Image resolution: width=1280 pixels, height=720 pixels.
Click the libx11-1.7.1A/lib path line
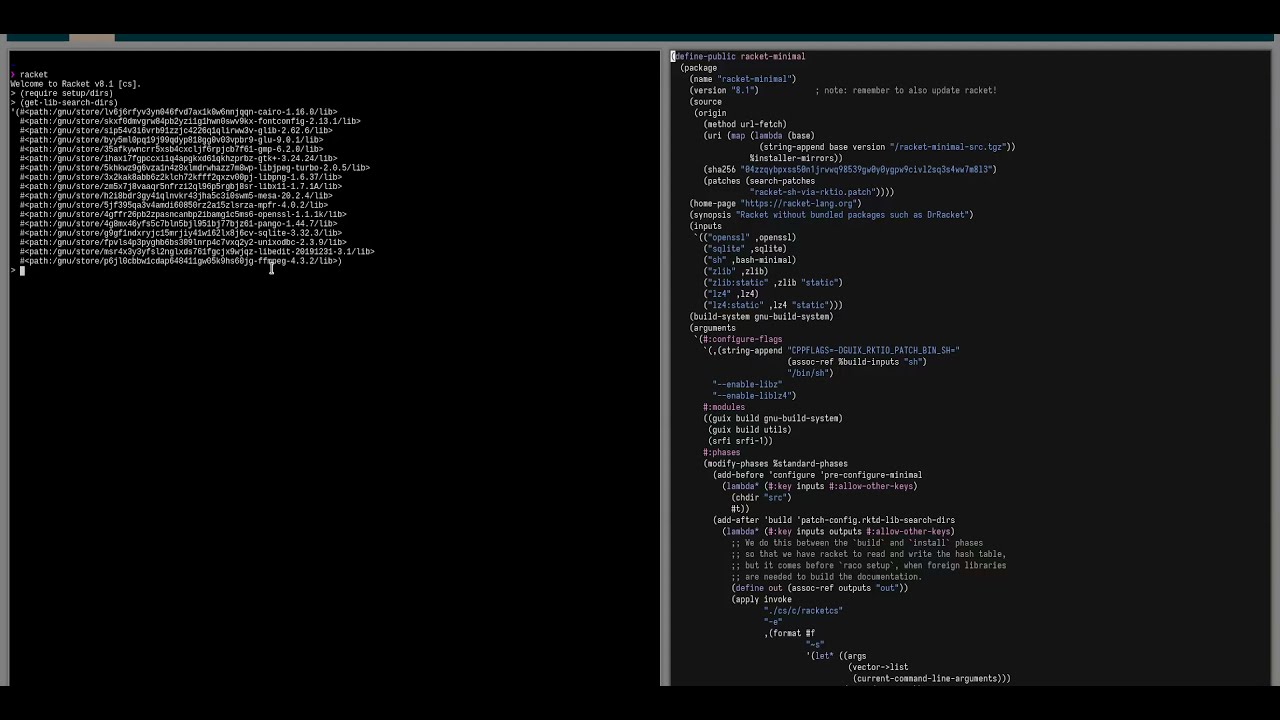pos(181,186)
